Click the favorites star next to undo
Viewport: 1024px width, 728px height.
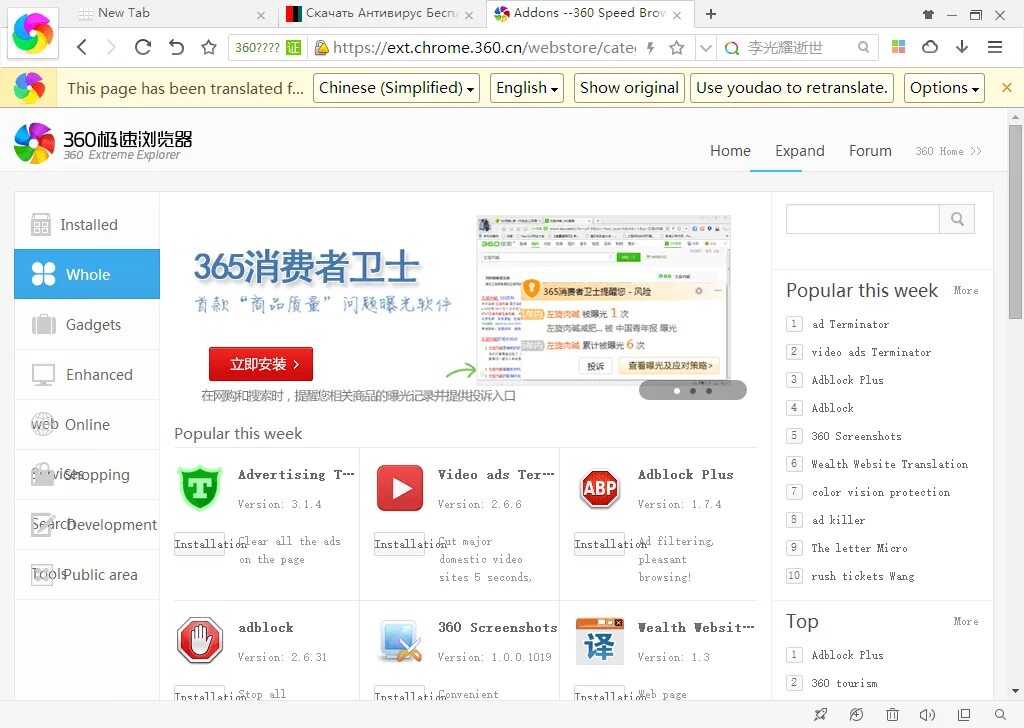tap(208, 47)
